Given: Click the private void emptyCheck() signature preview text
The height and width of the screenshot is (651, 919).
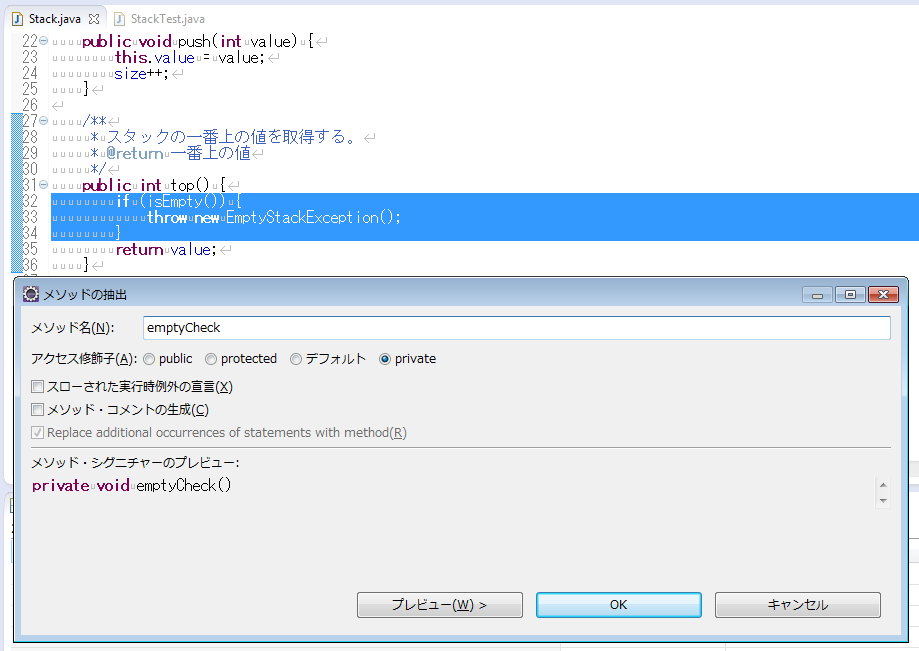Looking at the screenshot, I should [x=132, y=486].
